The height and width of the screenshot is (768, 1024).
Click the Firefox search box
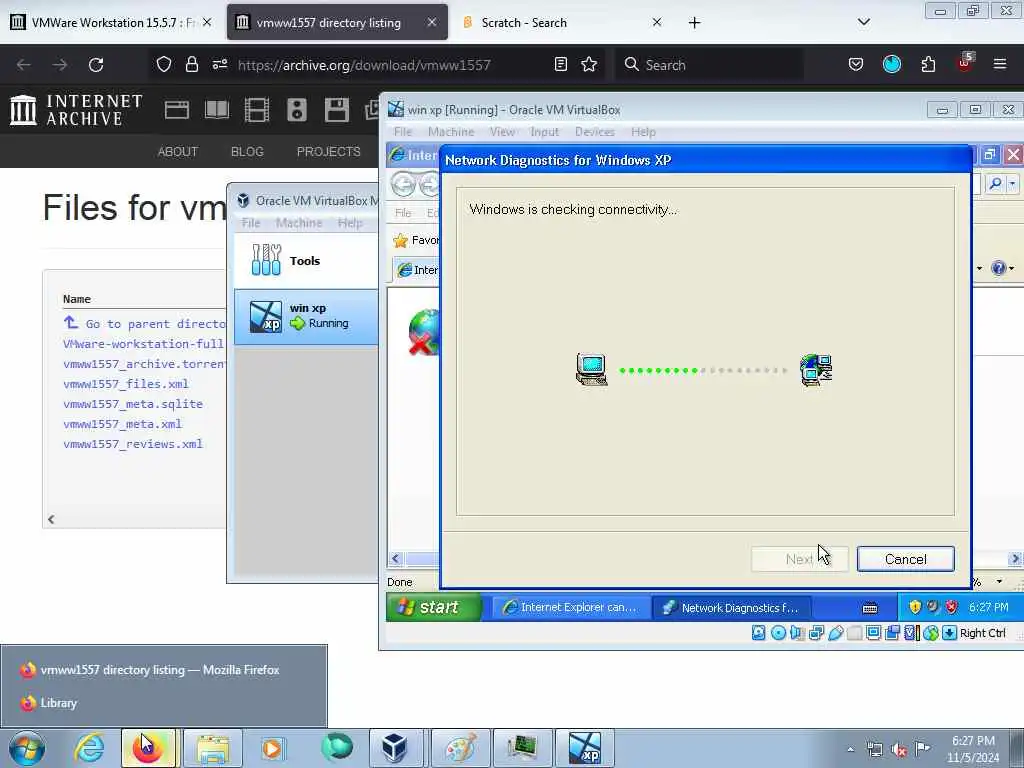tap(709, 65)
